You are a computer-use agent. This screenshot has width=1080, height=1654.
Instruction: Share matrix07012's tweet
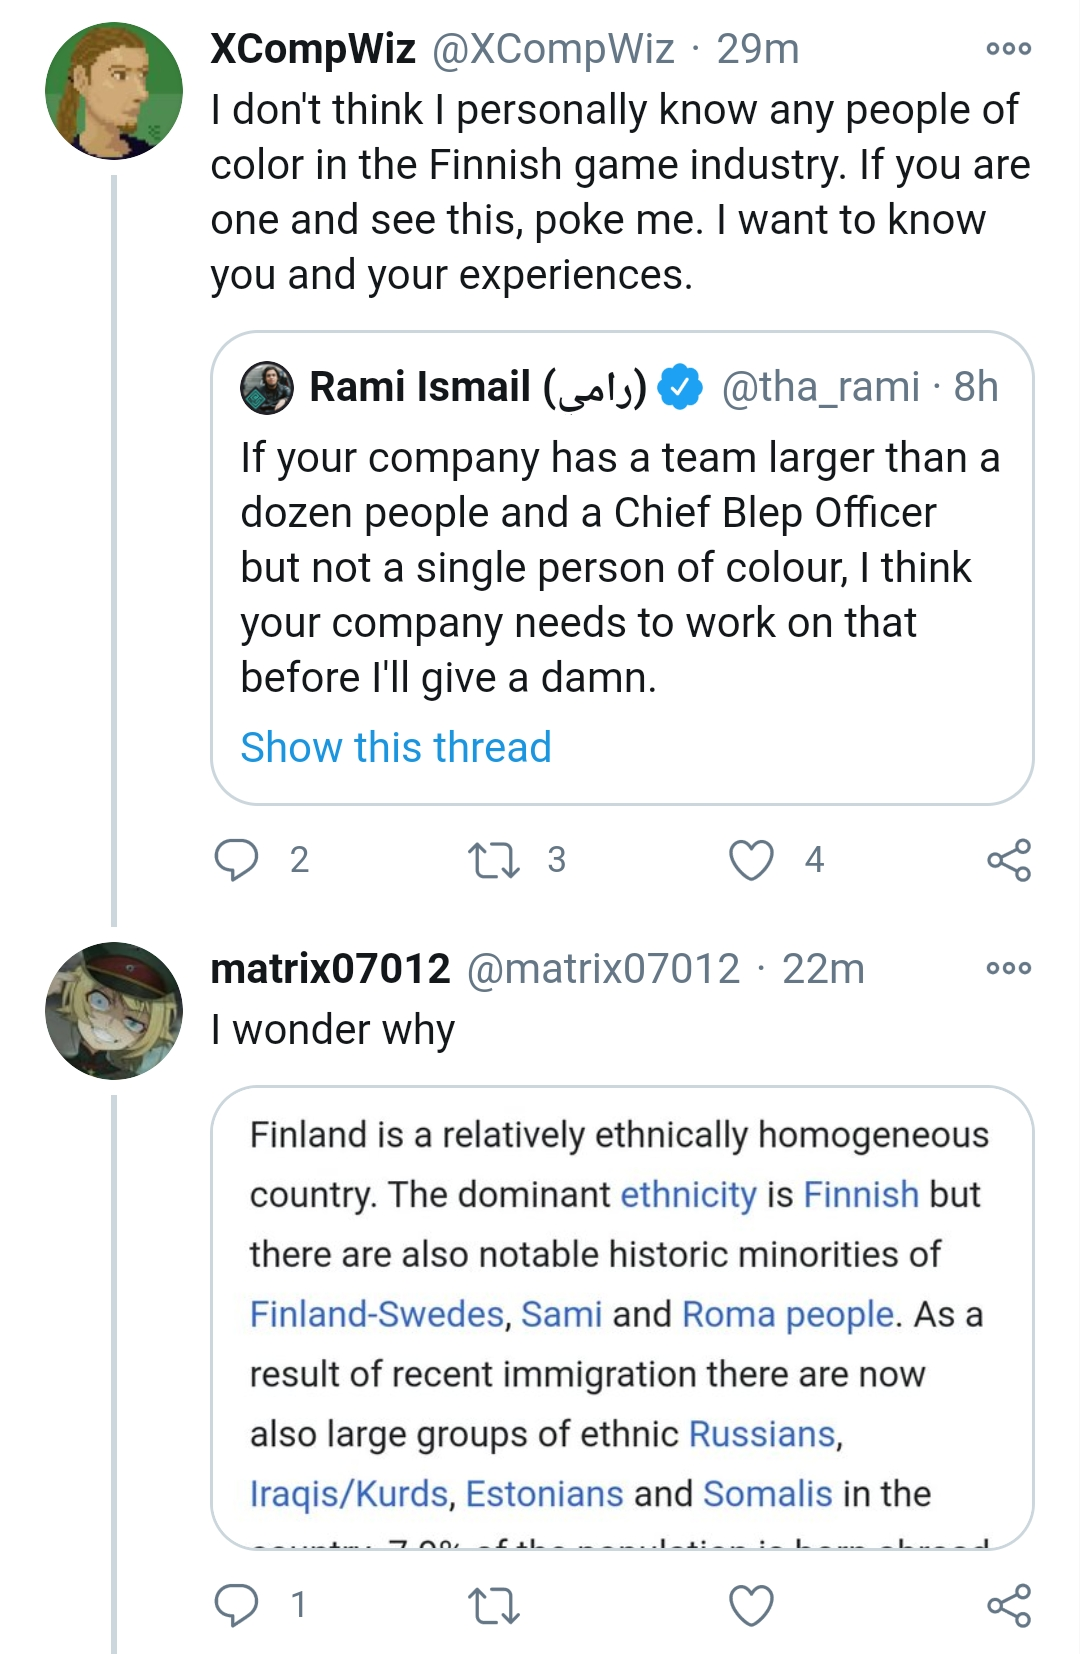tap(1008, 1605)
